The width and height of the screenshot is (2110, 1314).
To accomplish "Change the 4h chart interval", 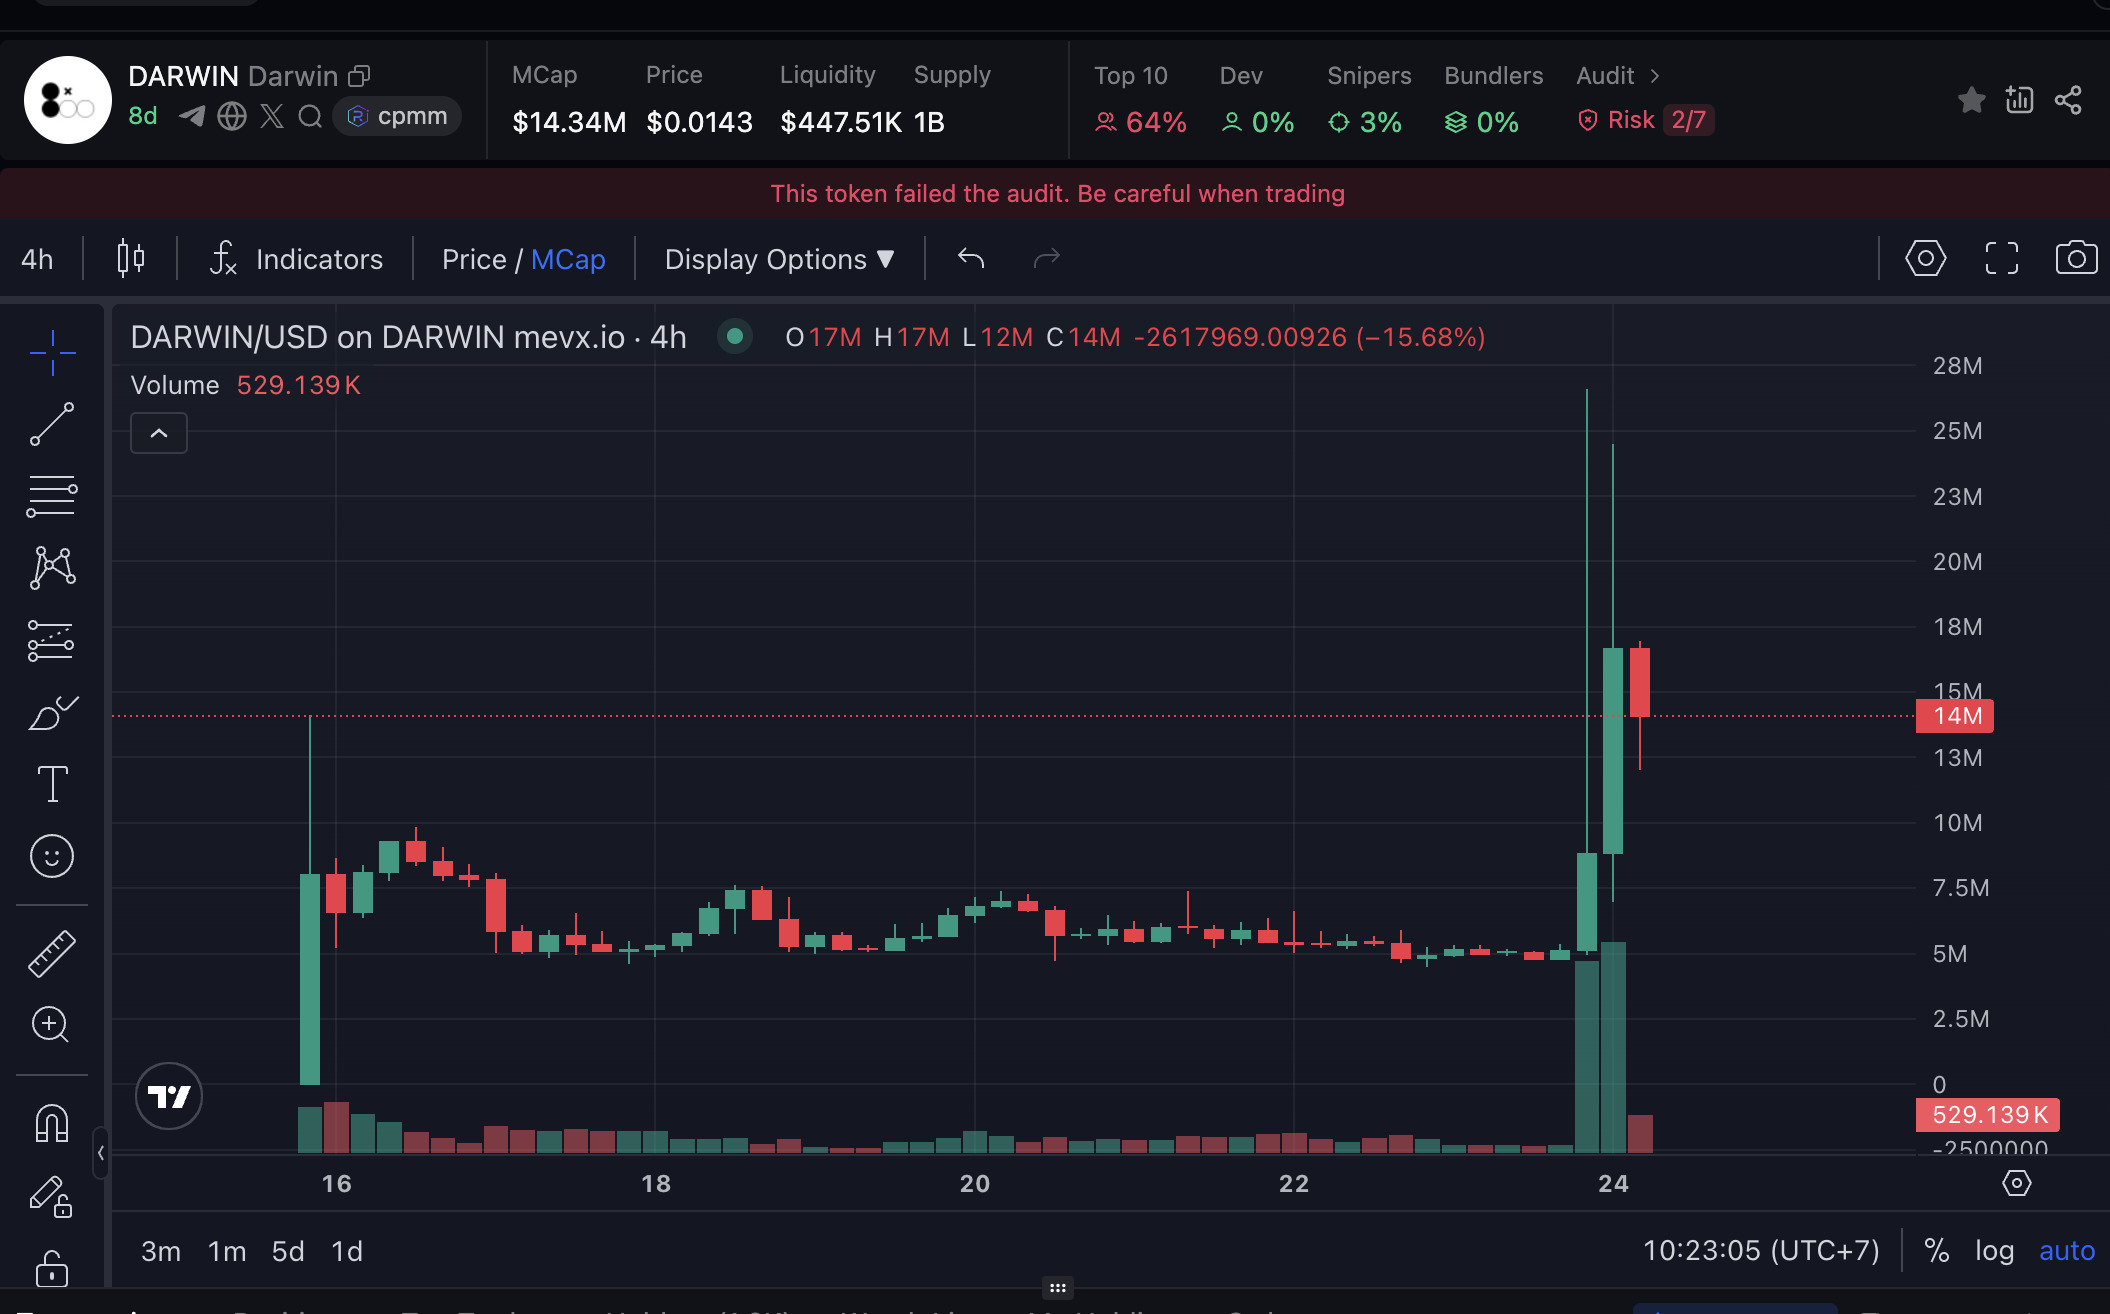I will pos(37,259).
